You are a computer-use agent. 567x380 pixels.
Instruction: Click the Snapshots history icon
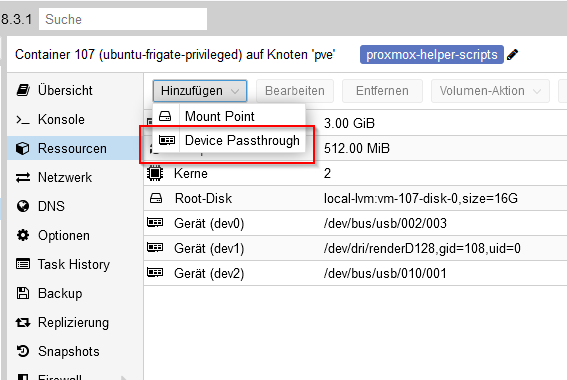pos(23,351)
